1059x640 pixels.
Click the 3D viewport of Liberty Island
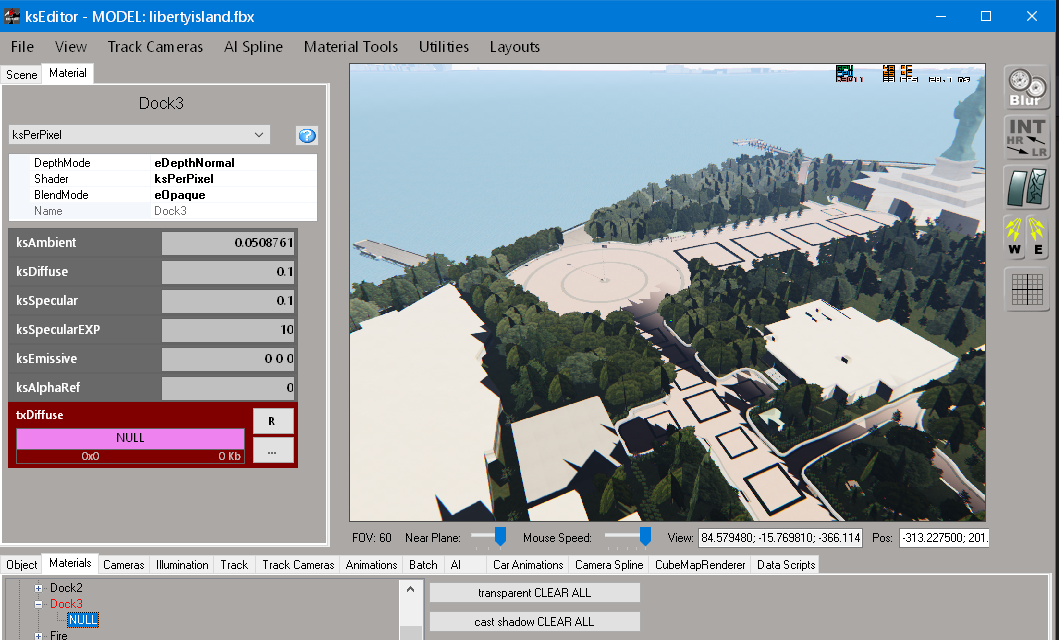(667, 292)
